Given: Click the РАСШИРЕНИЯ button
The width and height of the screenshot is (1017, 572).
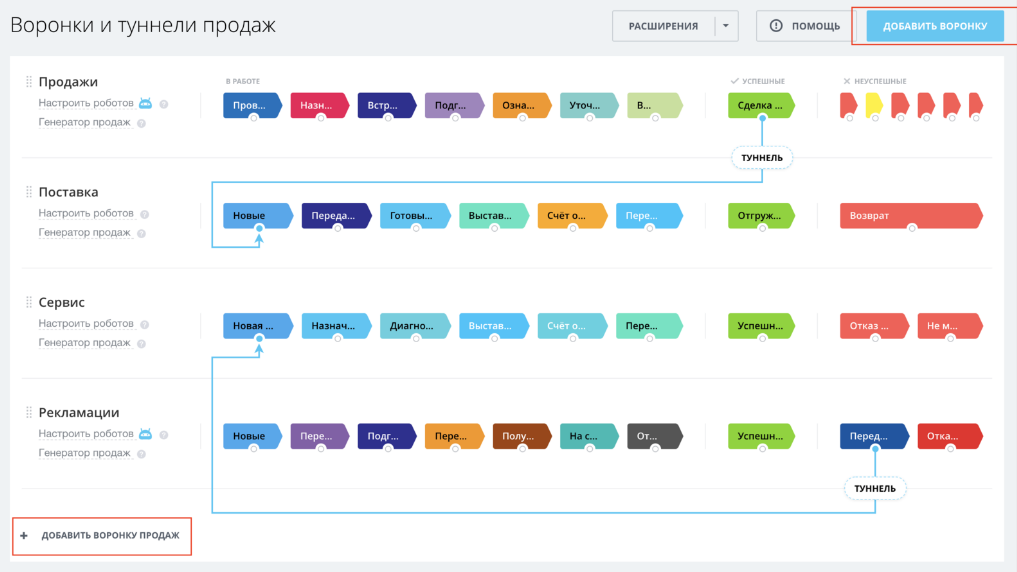Looking at the screenshot, I should (x=664, y=26).
